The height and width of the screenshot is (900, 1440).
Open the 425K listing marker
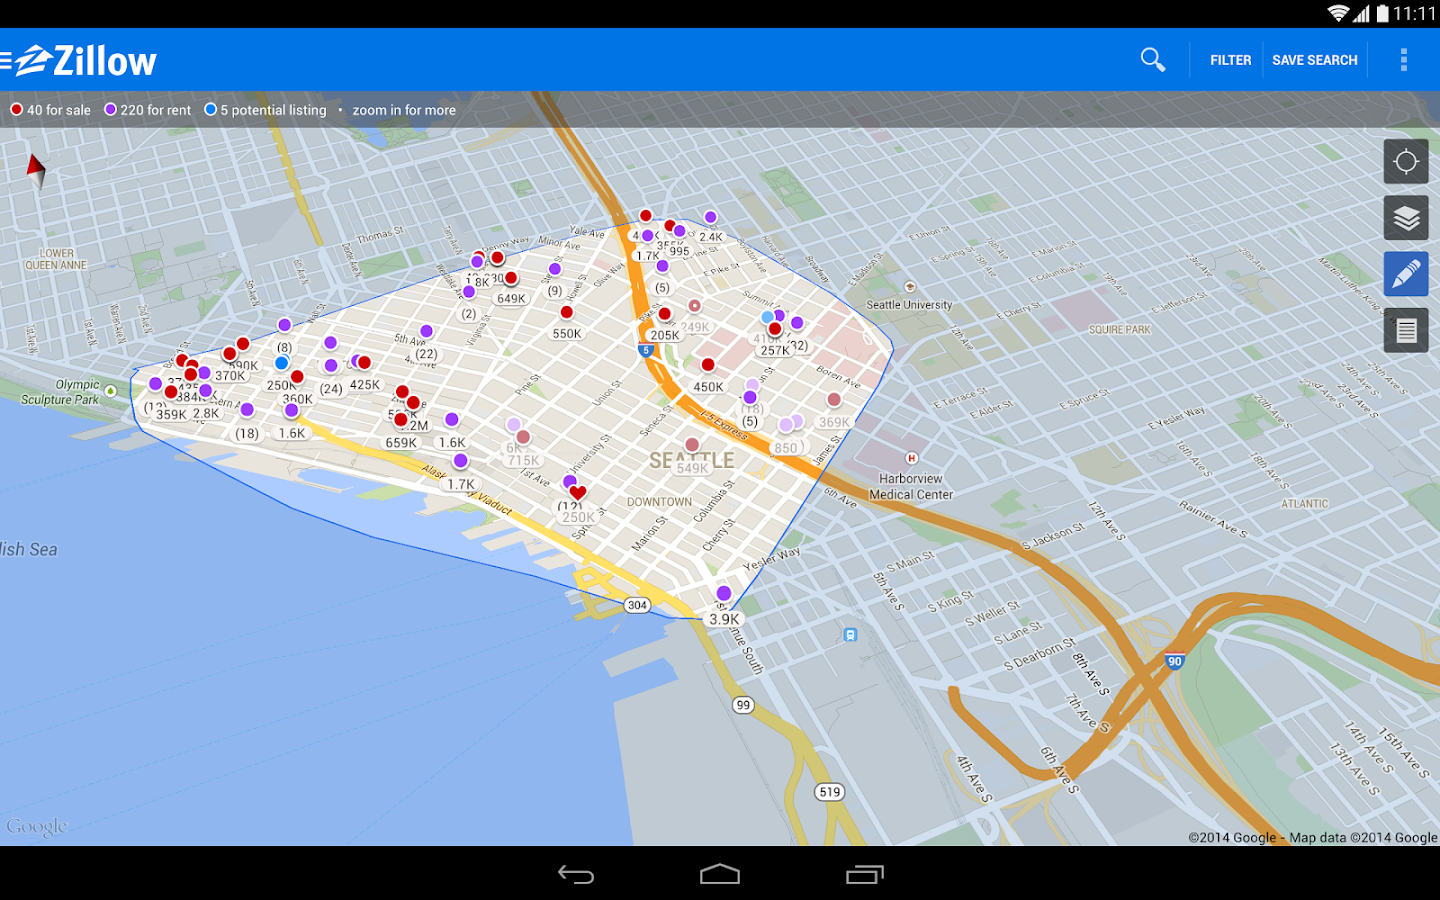[x=364, y=385]
